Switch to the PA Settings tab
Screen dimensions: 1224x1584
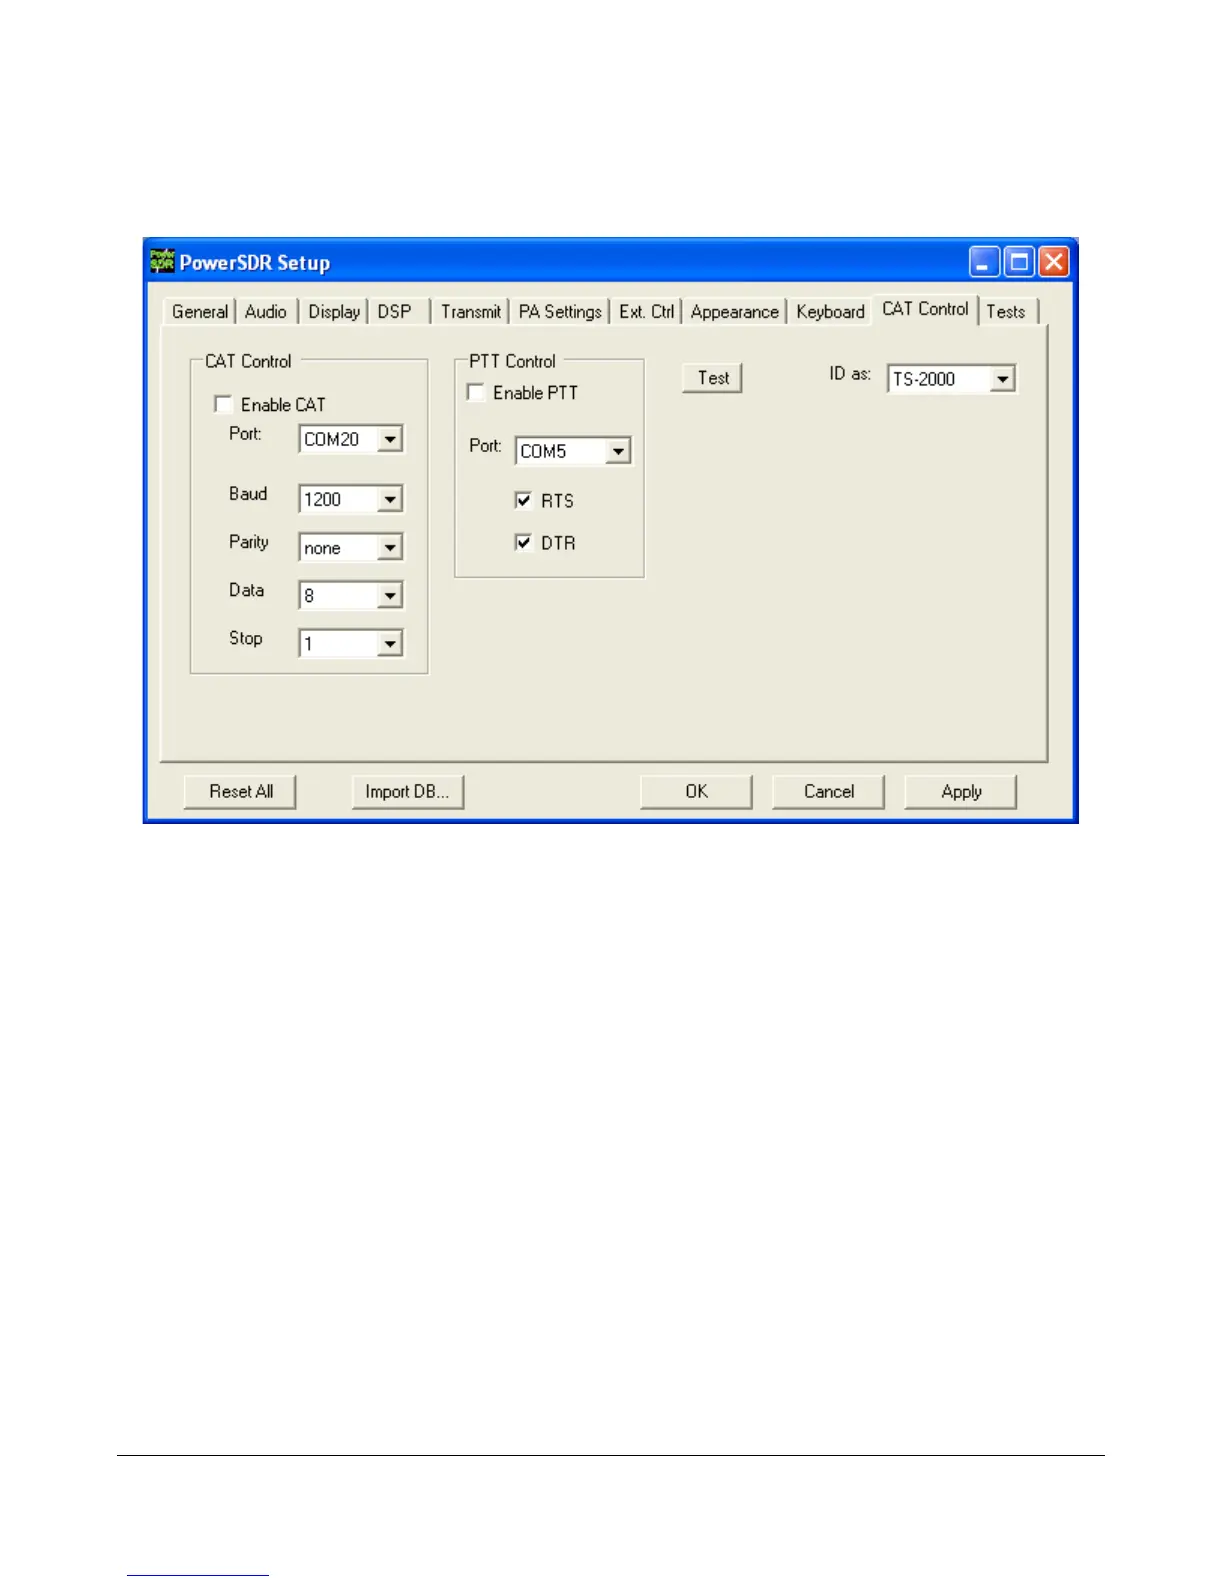pyautogui.click(x=560, y=312)
